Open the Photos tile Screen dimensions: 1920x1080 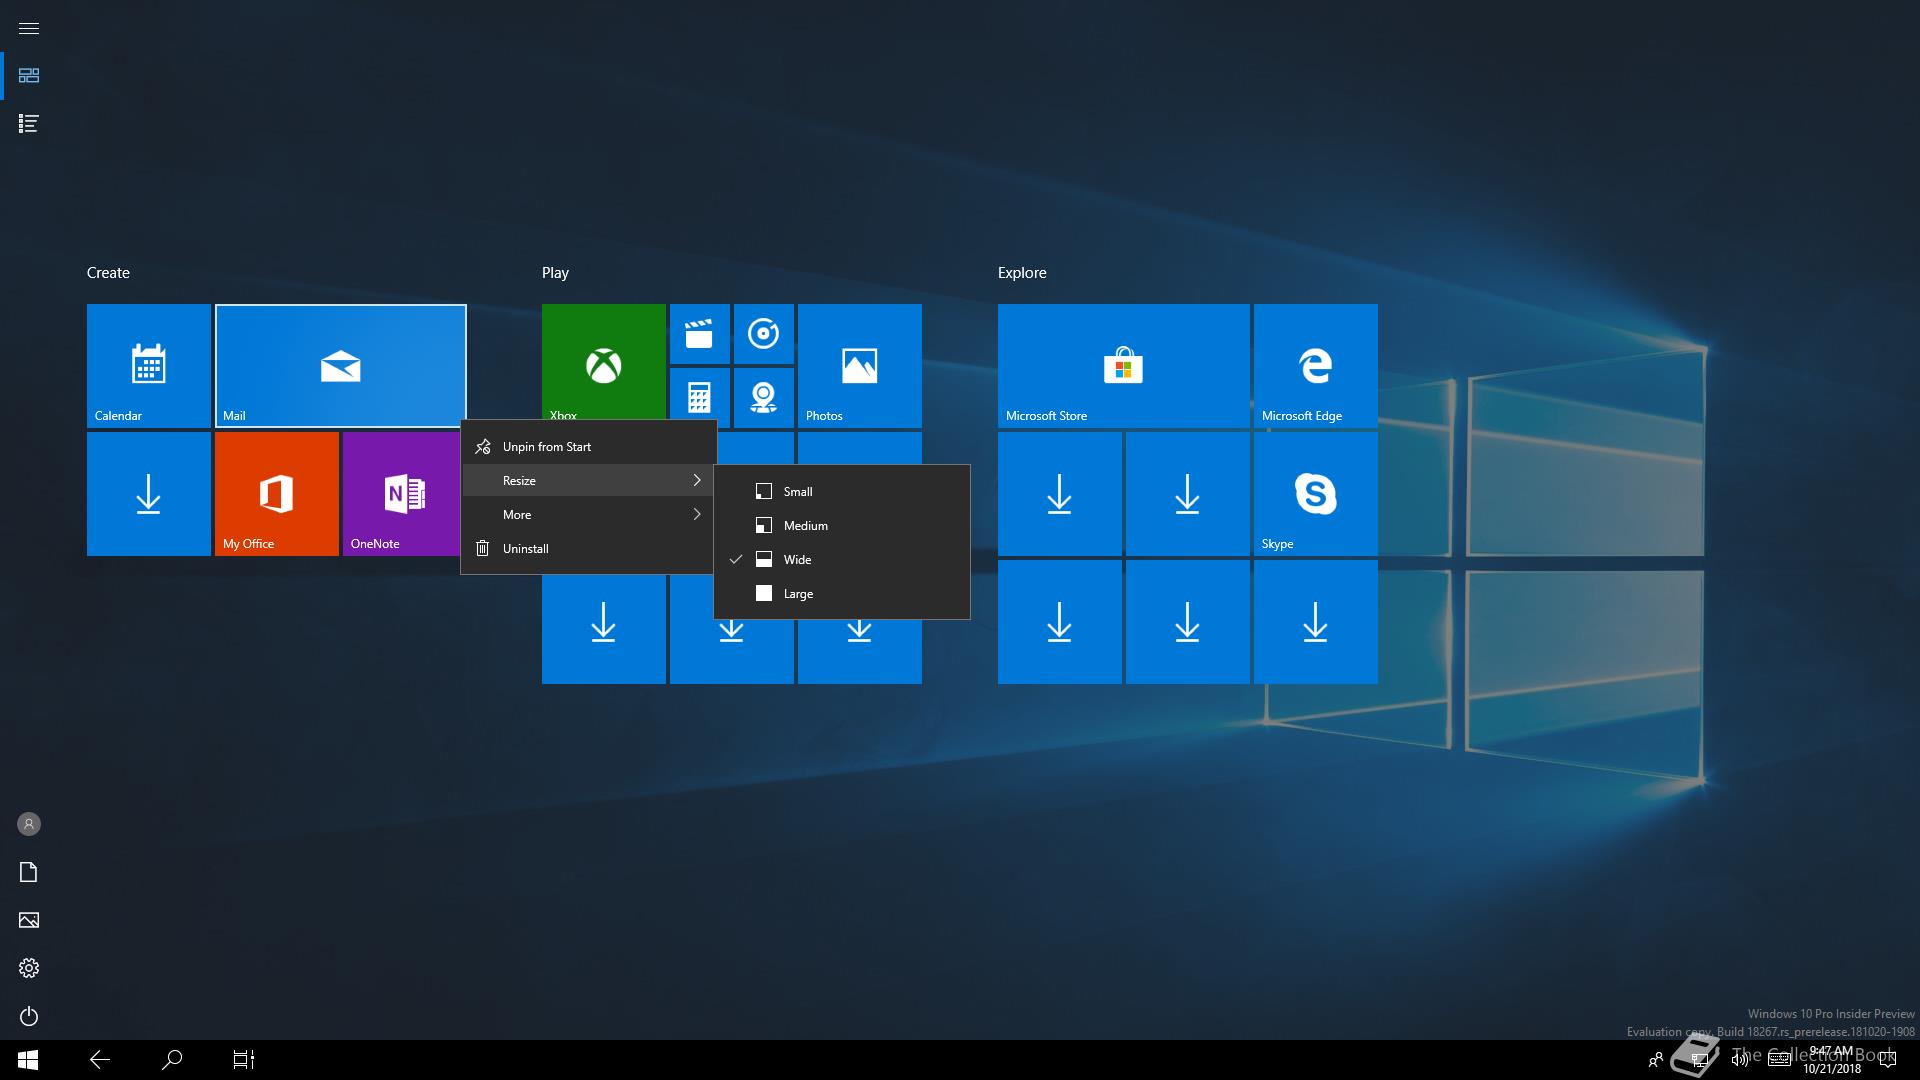pyautogui.click(x=859, y=366)
